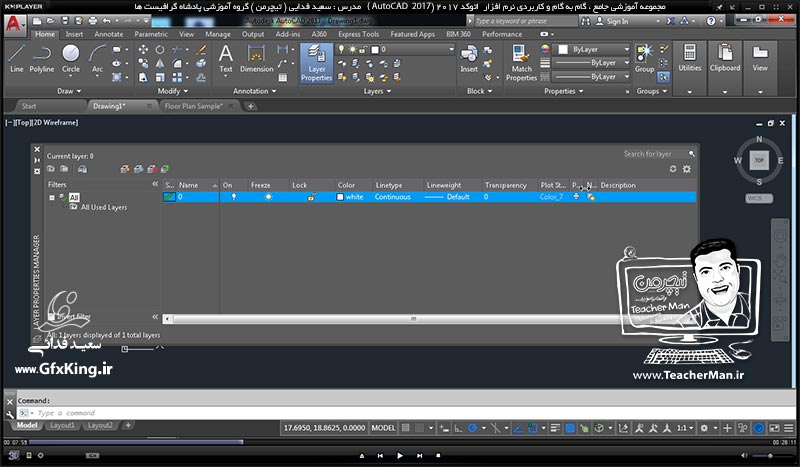Click the video progress bar

400,442
